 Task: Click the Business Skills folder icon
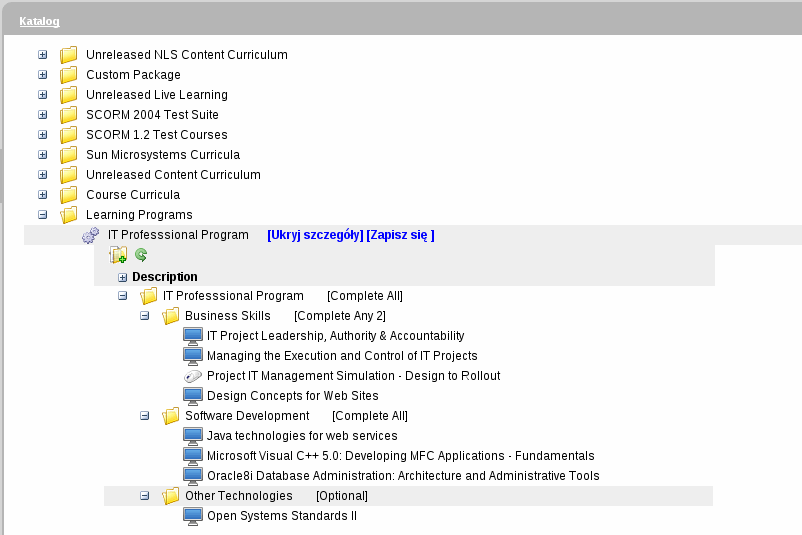171,316
